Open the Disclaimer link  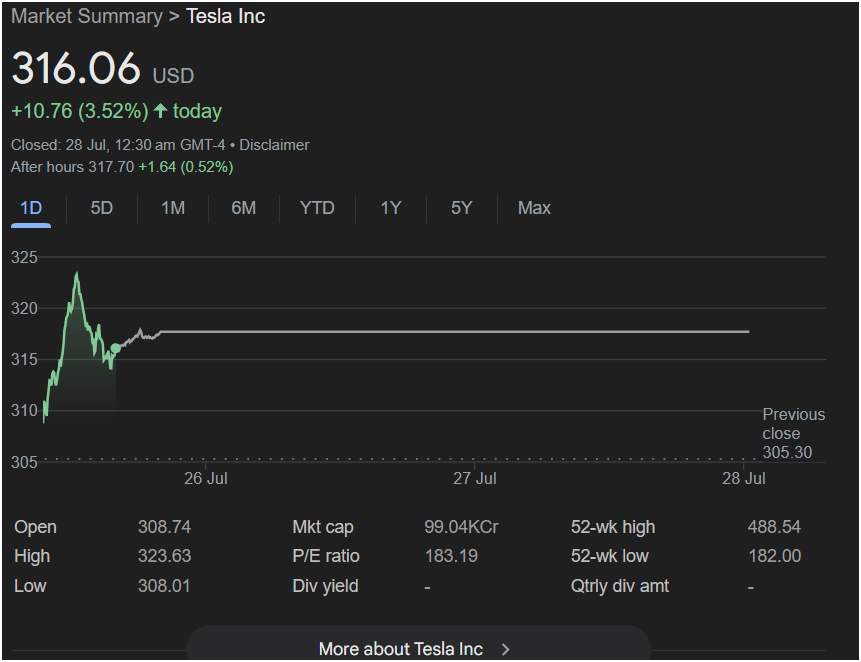pos(274,145)
